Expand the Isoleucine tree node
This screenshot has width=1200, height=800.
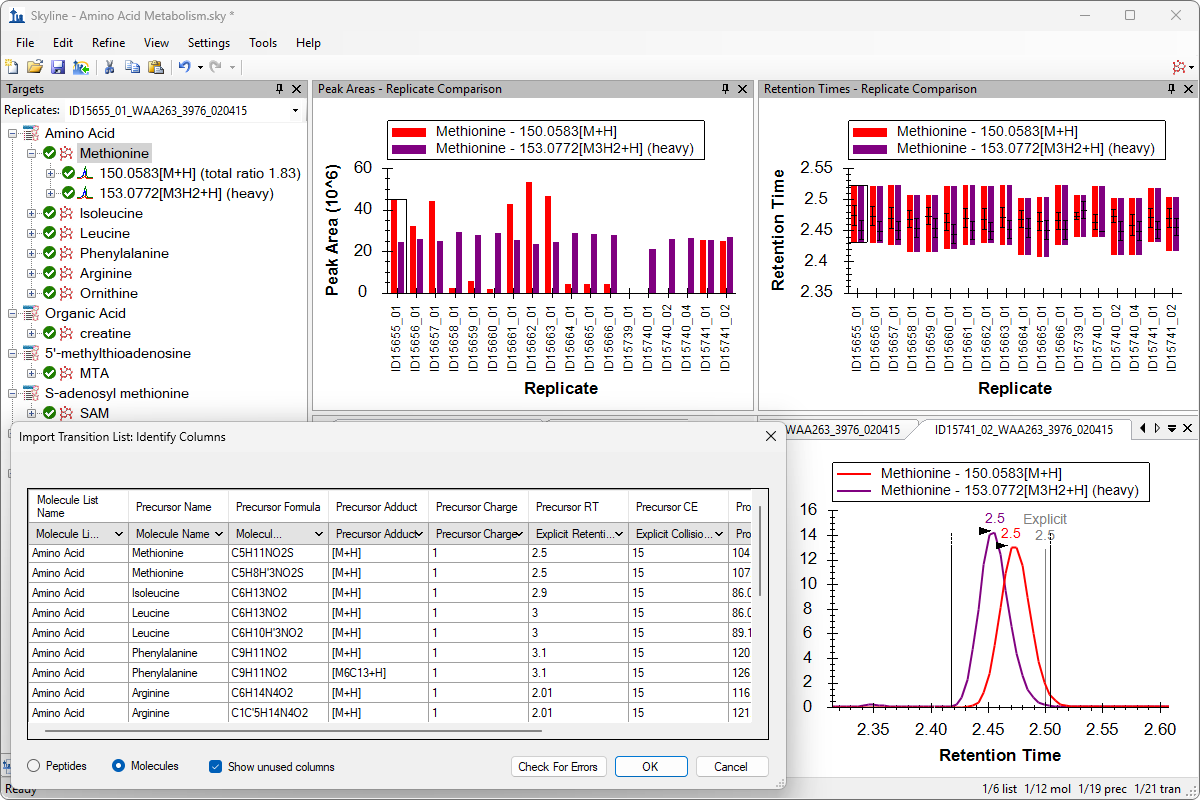(x=33, y=213)
